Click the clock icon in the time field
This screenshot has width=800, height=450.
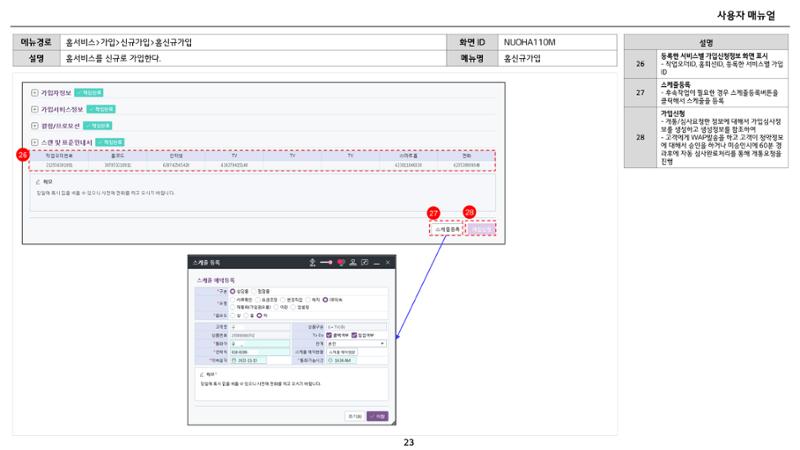pos(331,360)
